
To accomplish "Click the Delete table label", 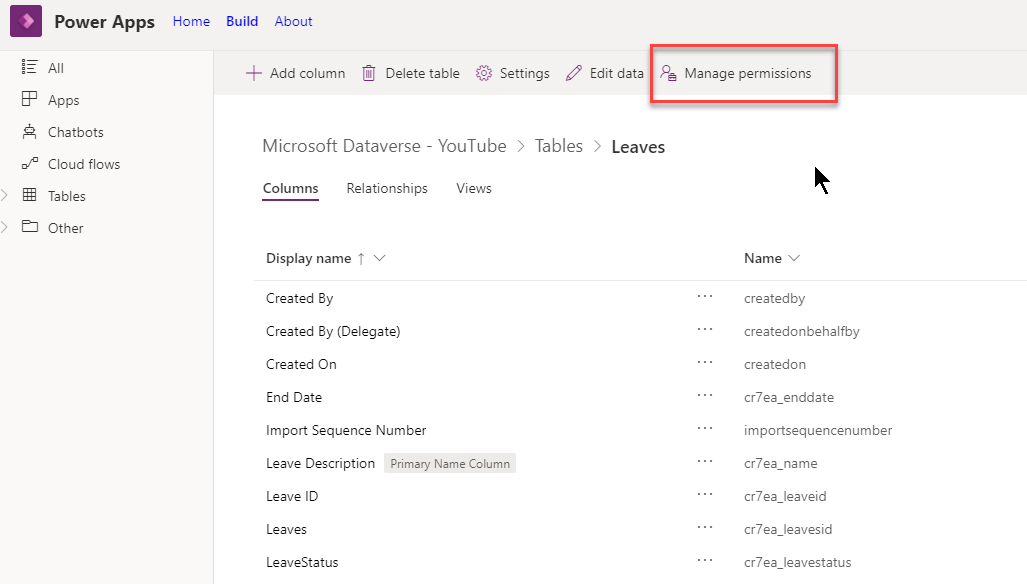I will 422,73.
